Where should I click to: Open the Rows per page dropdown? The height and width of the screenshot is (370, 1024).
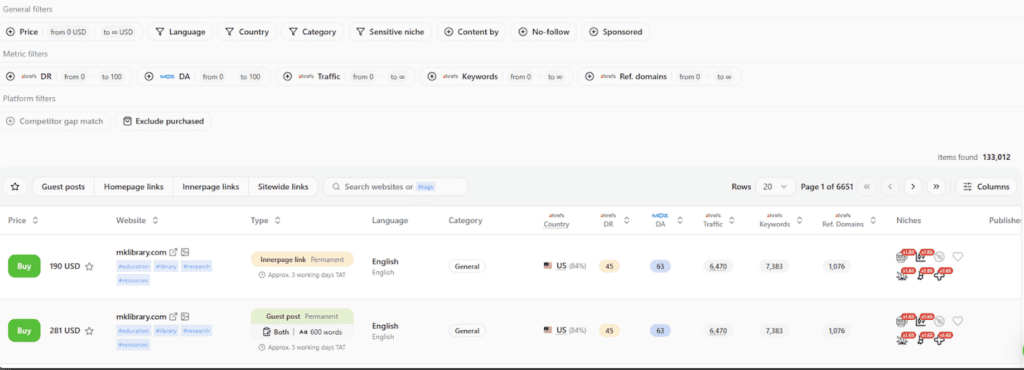[775, 187]
